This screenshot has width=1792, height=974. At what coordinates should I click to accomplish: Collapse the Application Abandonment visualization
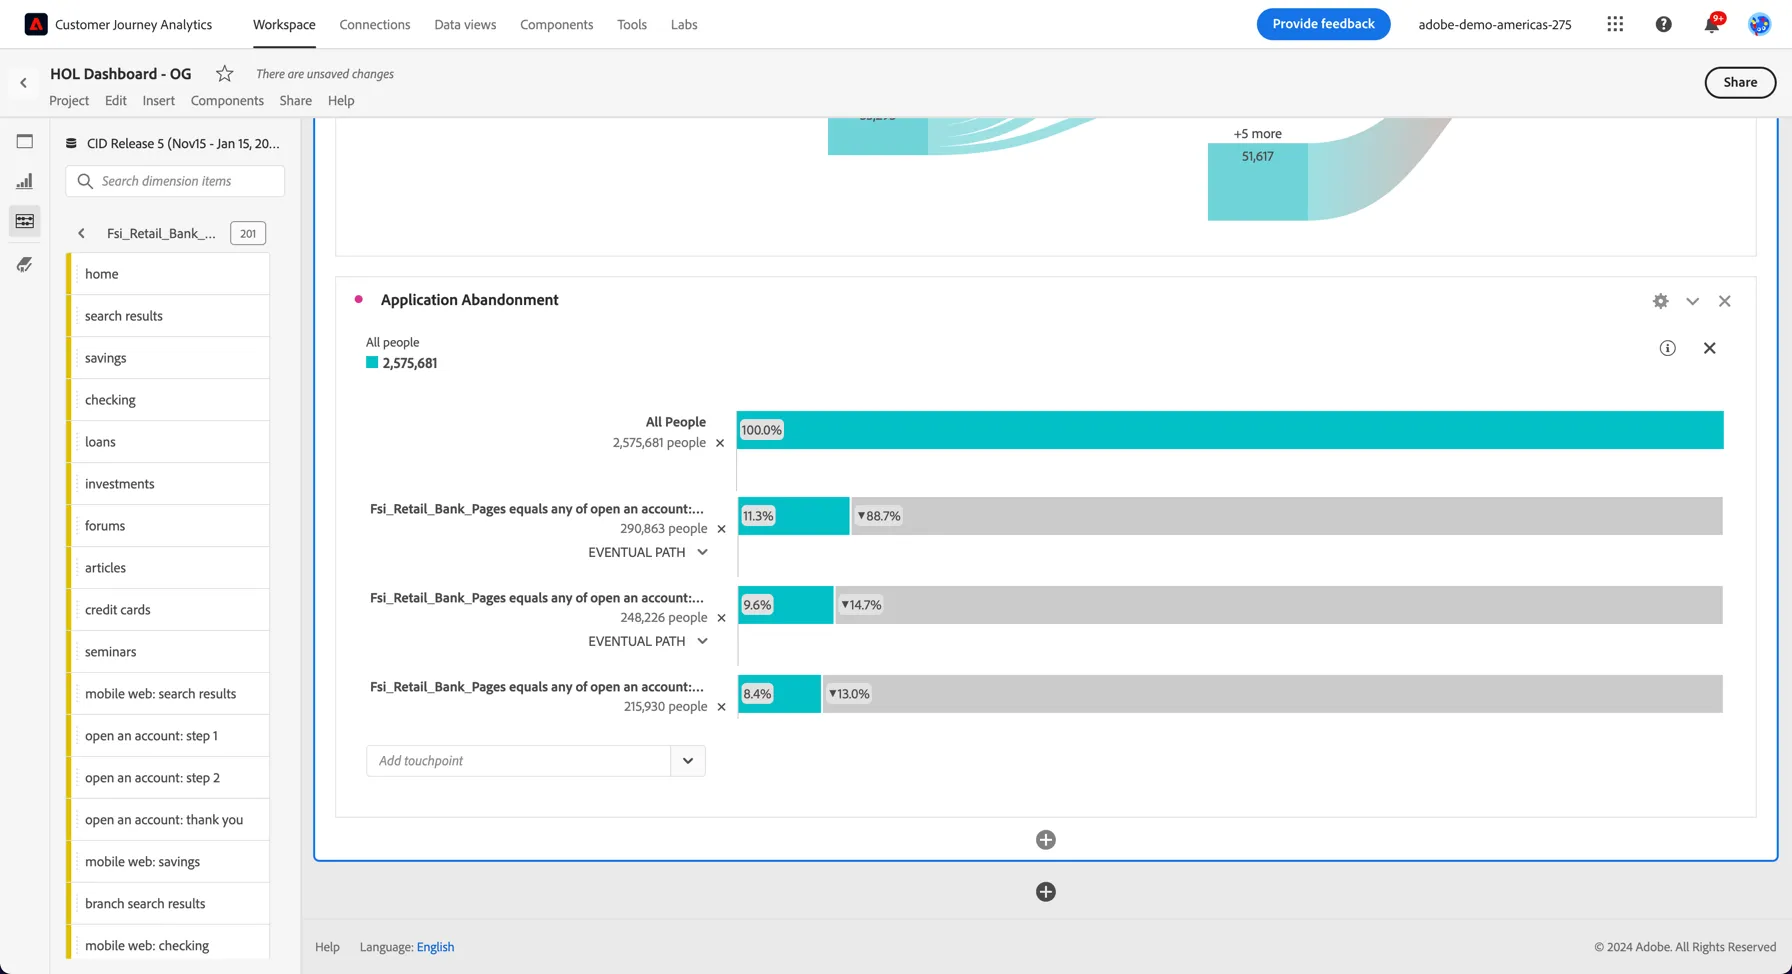tap(1693, 301)
